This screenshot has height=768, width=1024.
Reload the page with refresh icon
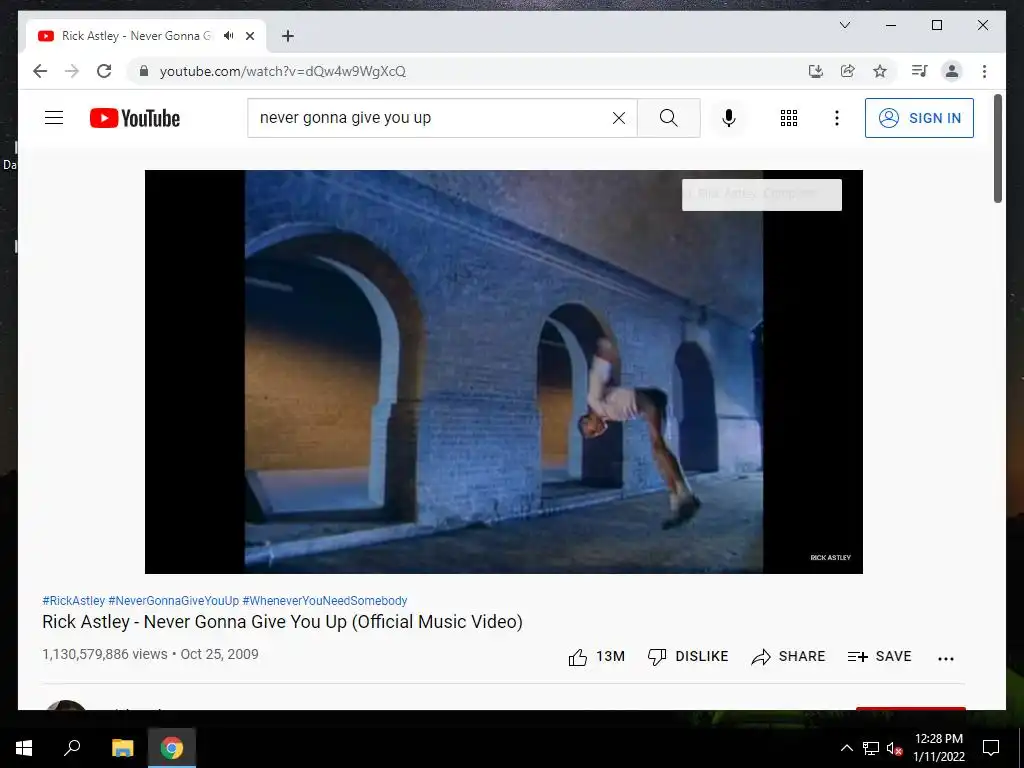[x=104, y=71]
